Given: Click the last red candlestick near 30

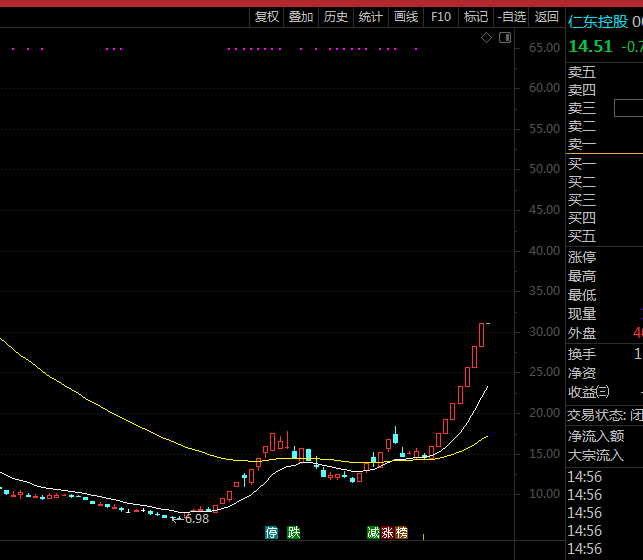Looking at the screenshot, I should tap(481, 335).
